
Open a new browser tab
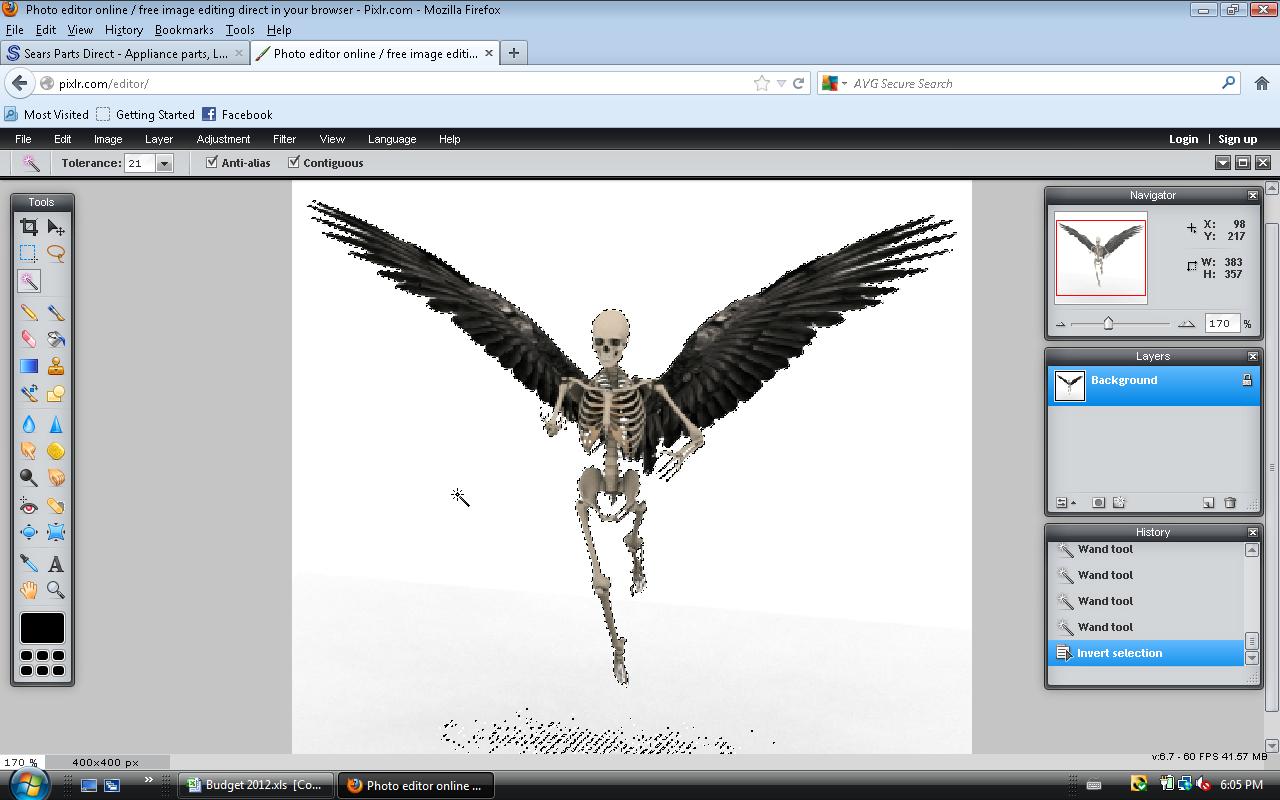pos(514,53)
